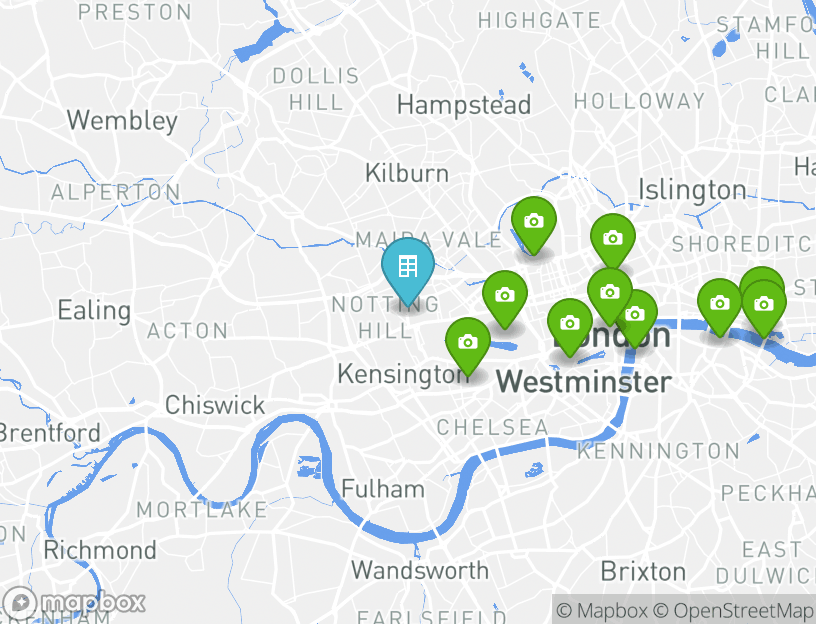Click the Westminster map label
This screenshot has height=624, width=816.
tap(584, 381)
